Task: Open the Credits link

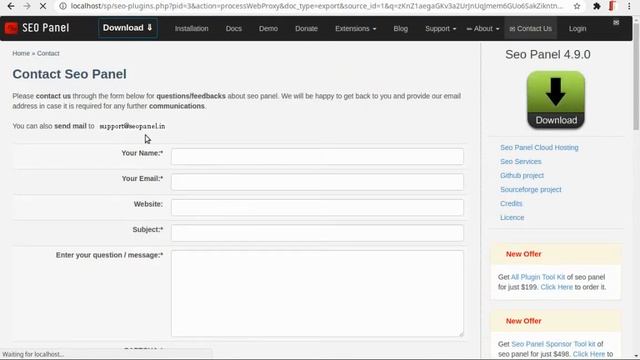Action: pos(511,203)
